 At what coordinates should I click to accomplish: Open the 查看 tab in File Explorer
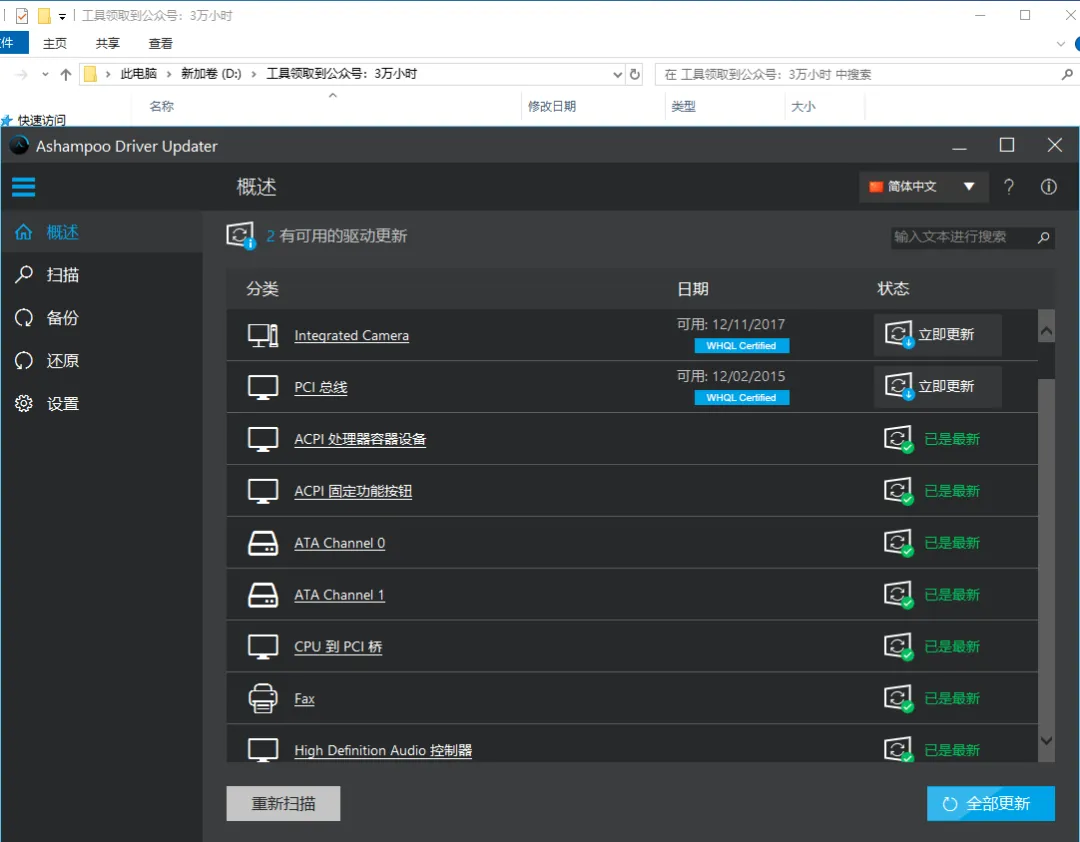(160, 43)
